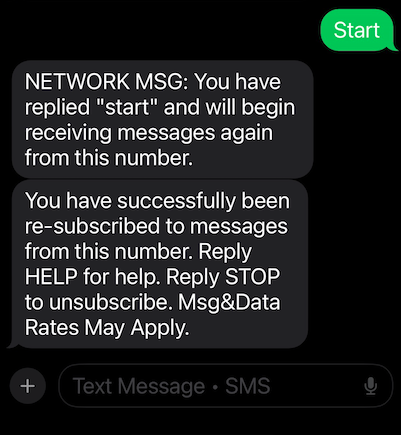Tap the "Reply HELP for help" sentence
401x435 pixels.
pyautogui.click(x=138, y=264)
